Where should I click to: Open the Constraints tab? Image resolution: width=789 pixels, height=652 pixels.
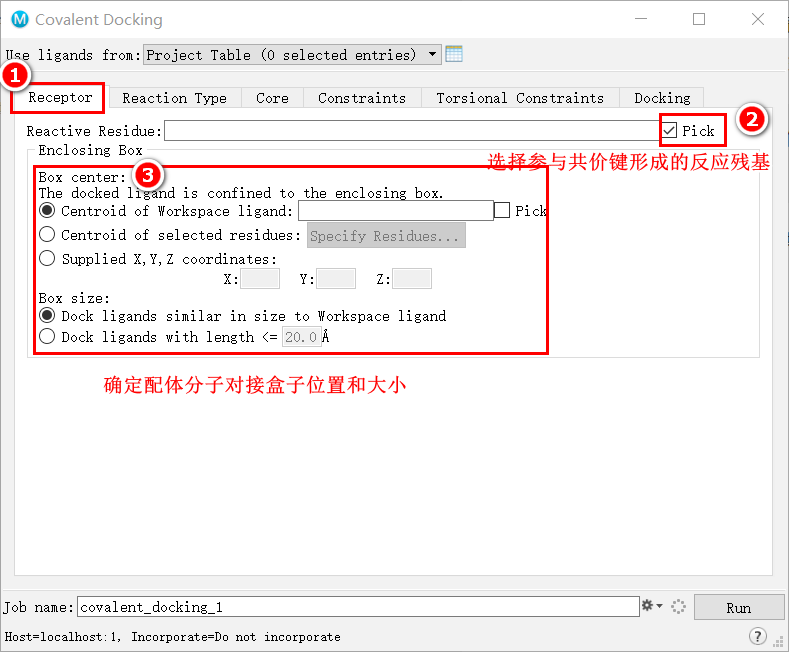pos(362,98)
